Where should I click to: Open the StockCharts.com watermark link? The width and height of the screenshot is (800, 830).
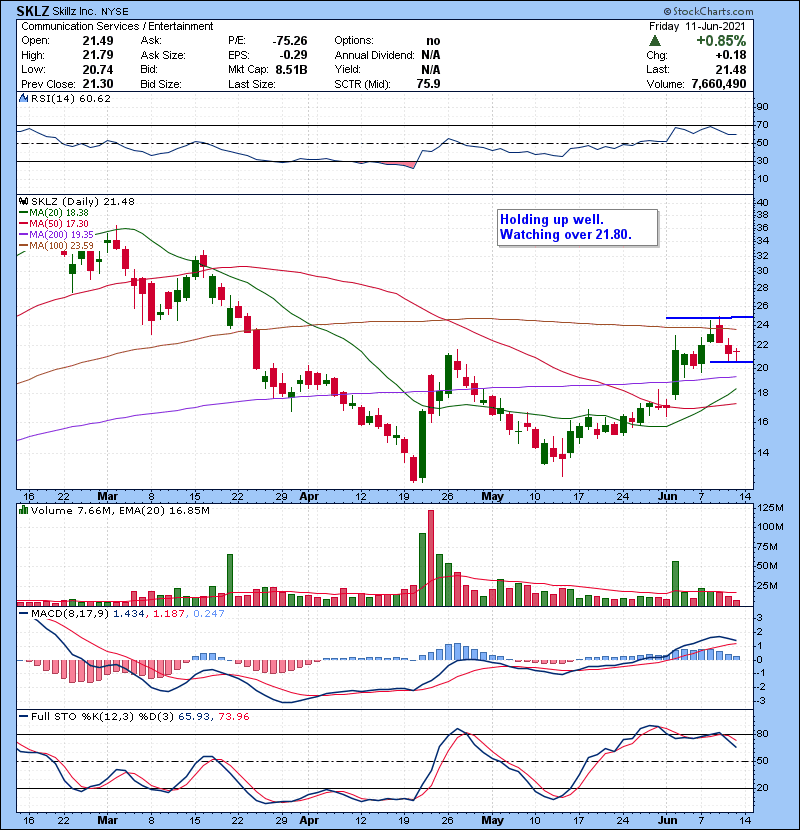pyautogui.click(x=708, y=11)
